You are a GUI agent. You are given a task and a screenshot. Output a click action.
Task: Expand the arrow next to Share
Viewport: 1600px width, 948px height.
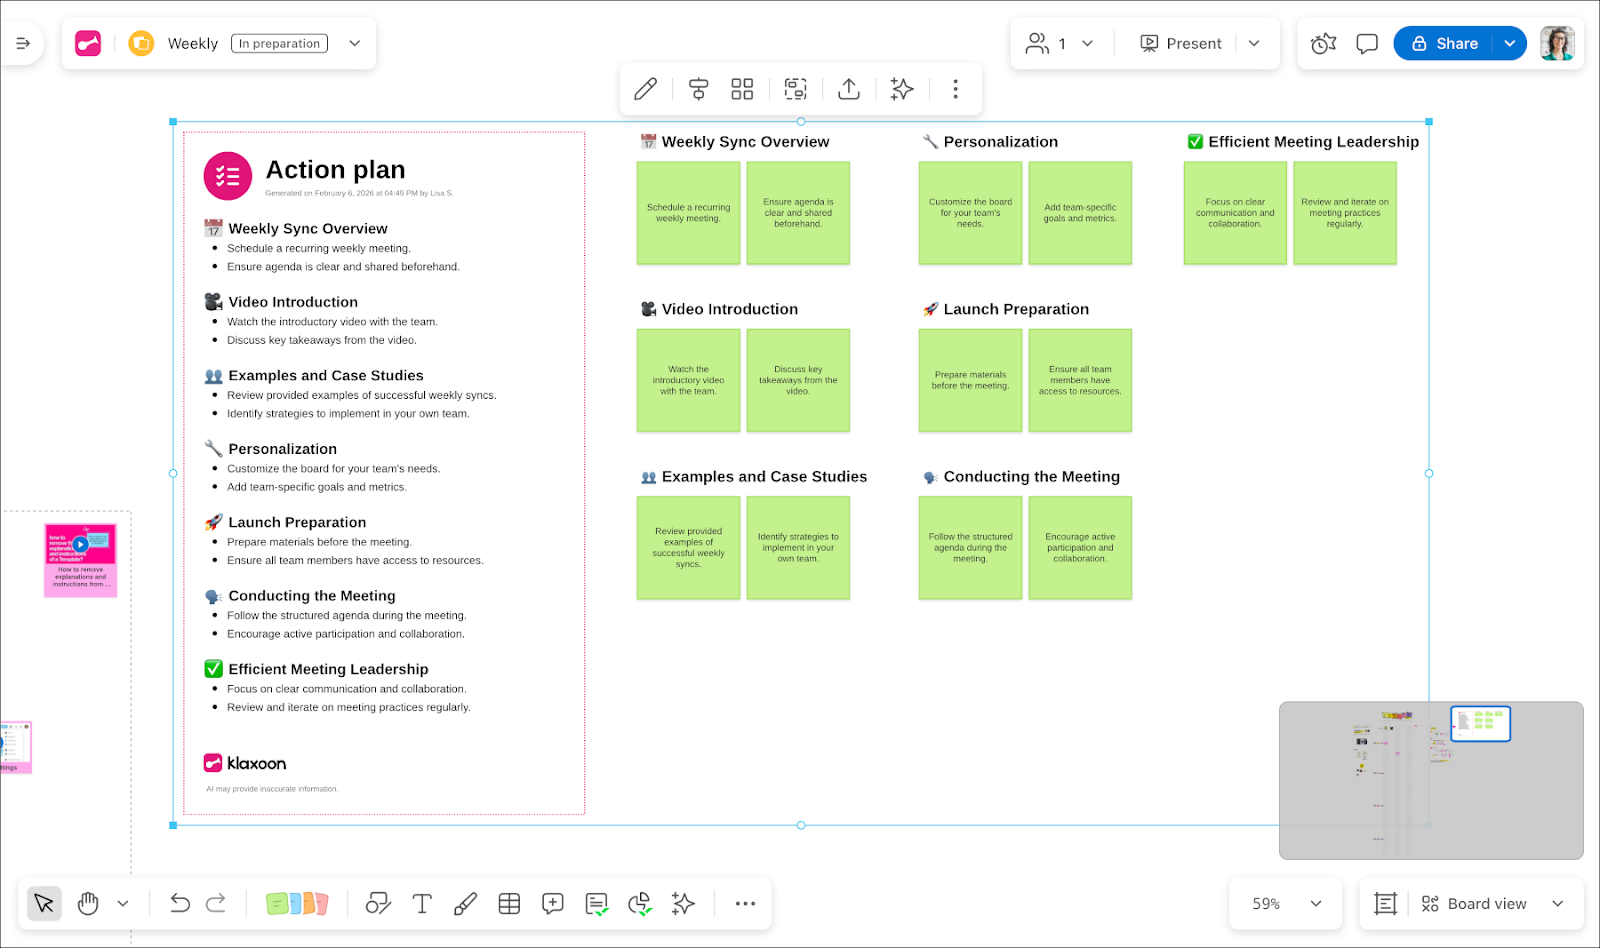pyautogui.click(x=1510, y=44)
